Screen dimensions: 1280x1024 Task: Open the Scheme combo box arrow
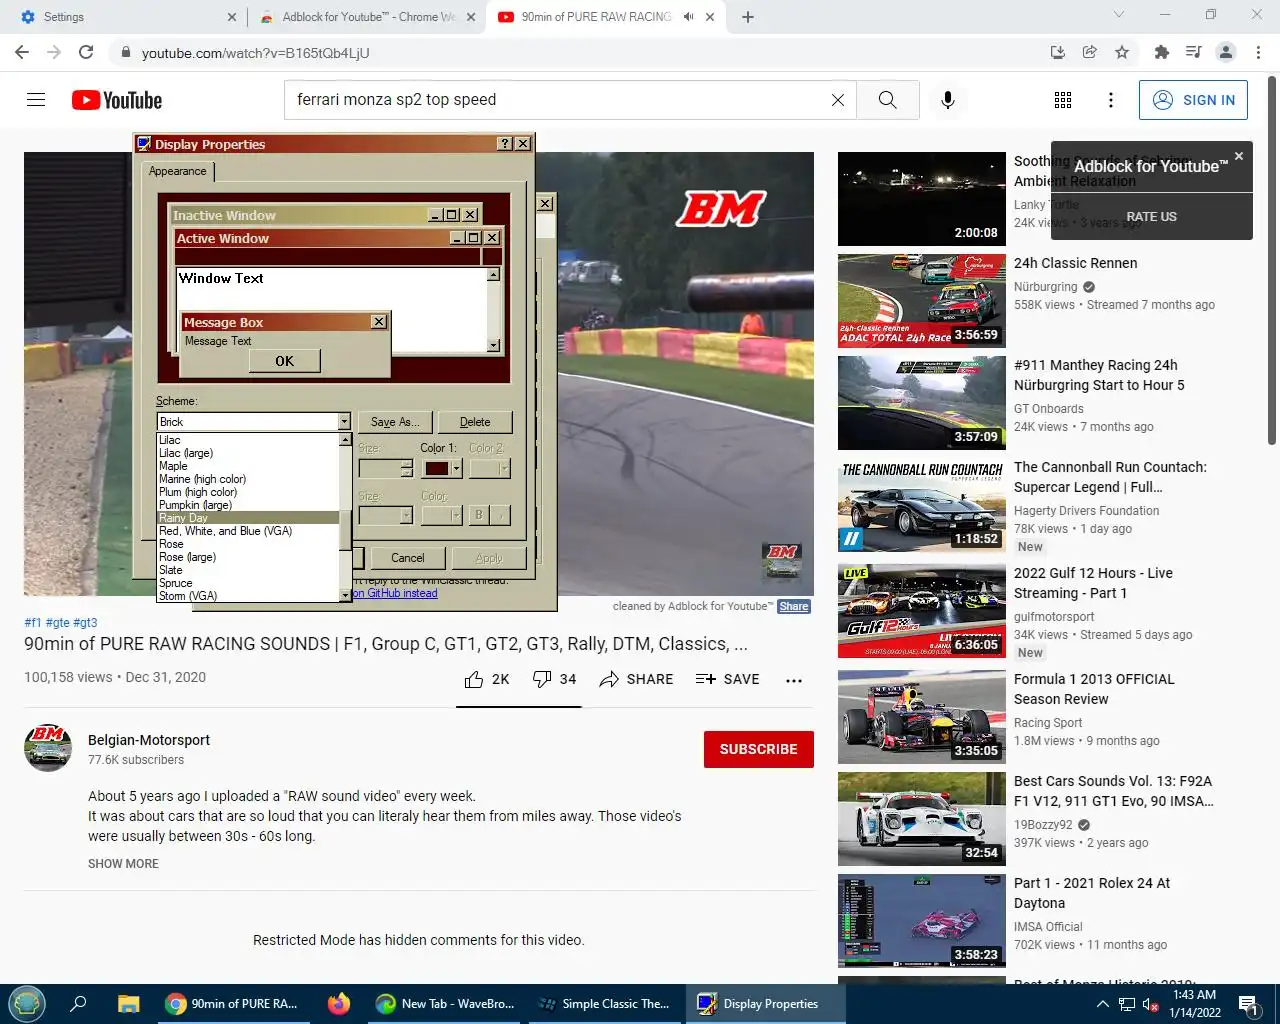344,422
